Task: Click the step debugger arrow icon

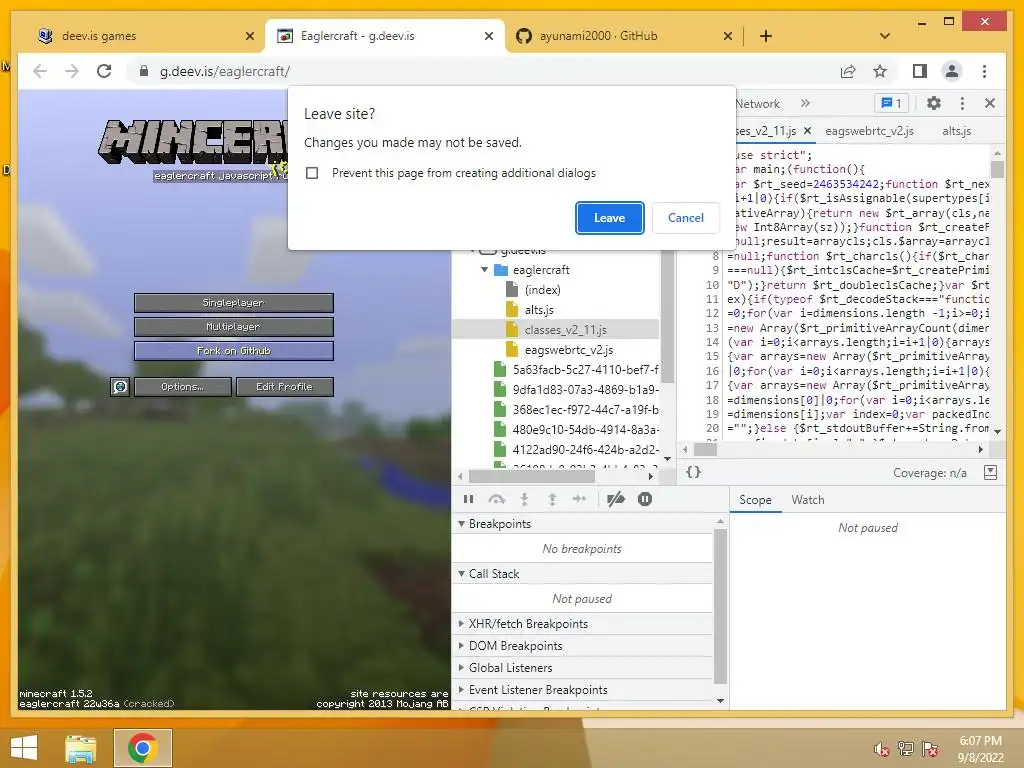Action: coord(579,500)
